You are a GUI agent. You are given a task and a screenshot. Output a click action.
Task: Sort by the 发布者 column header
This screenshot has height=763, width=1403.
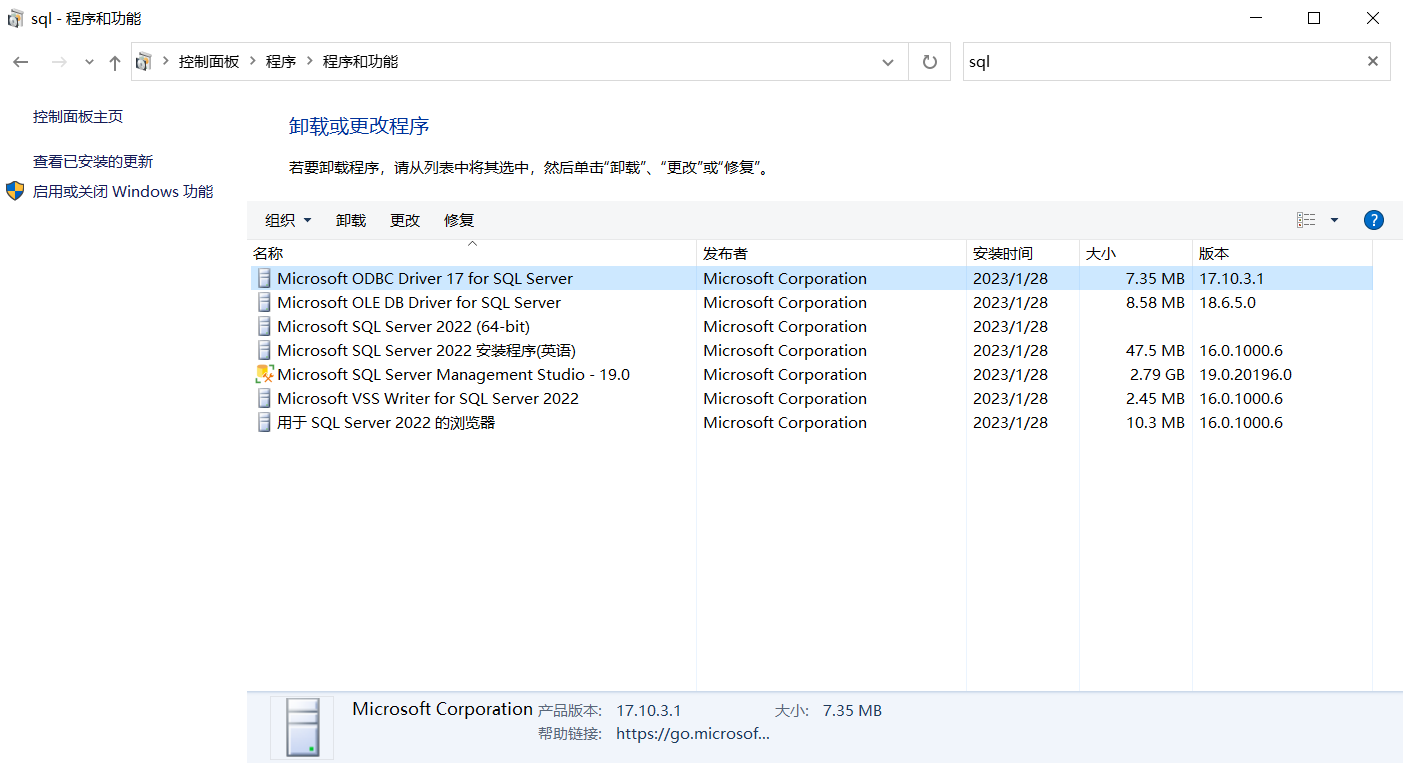tap(831, 254)
